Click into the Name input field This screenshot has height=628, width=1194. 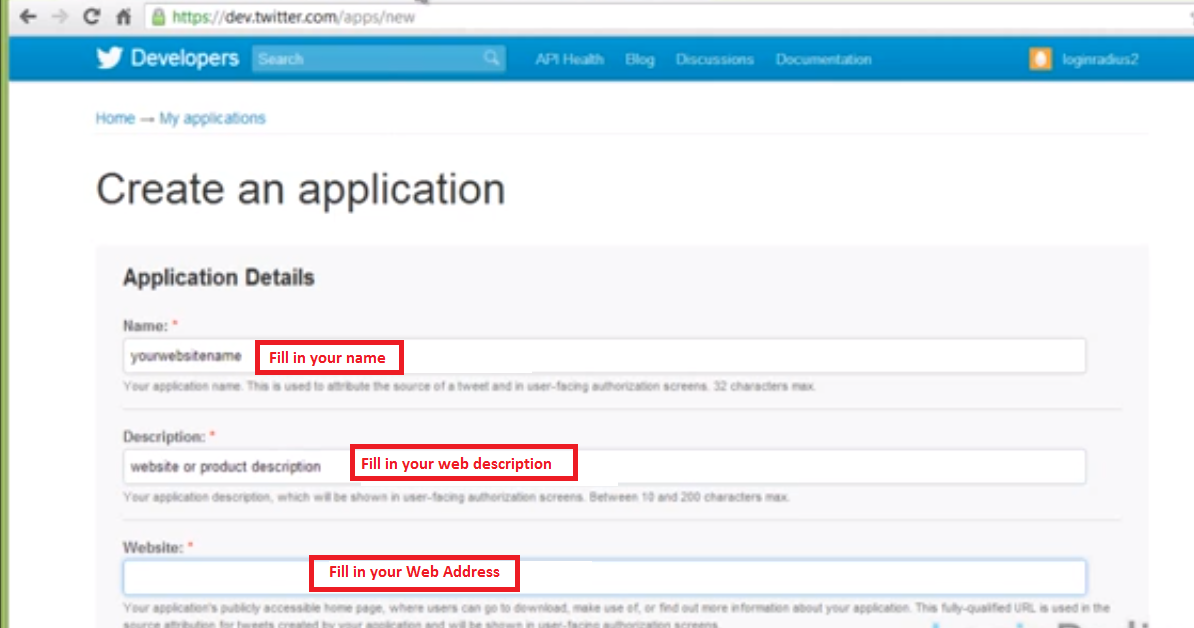[x=604, y=356]
